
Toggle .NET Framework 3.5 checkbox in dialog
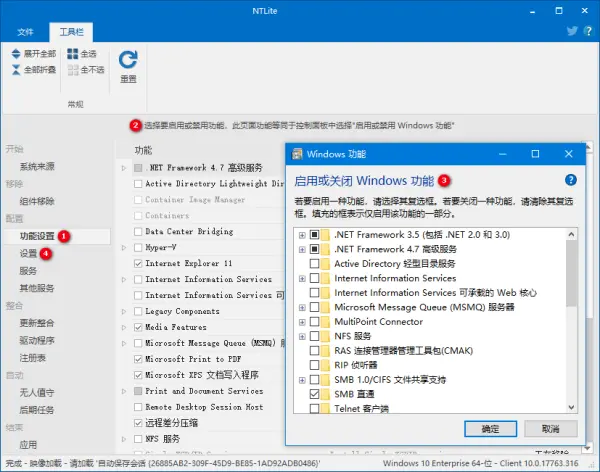pyautogui.click(x=315, y=235)
